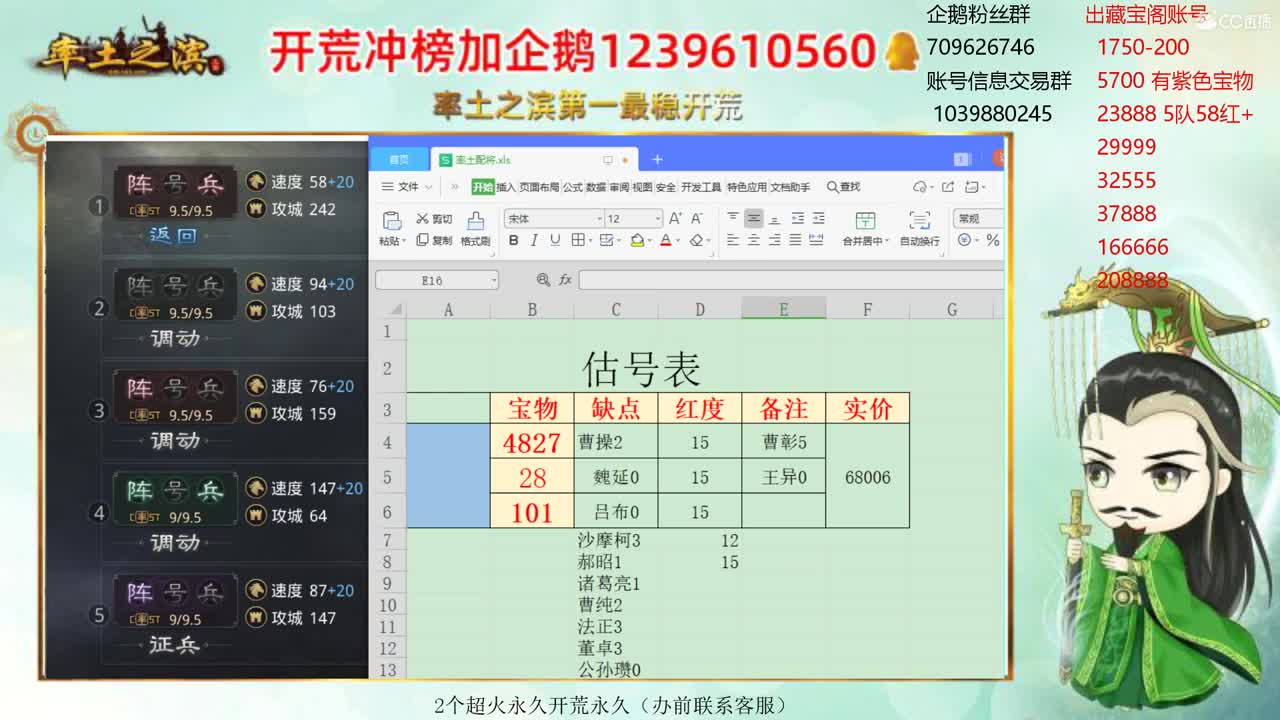Image resolution: width=1280 pixels, height=720 pixels.
Task: Click the 查找 search button
Action: 844,187
